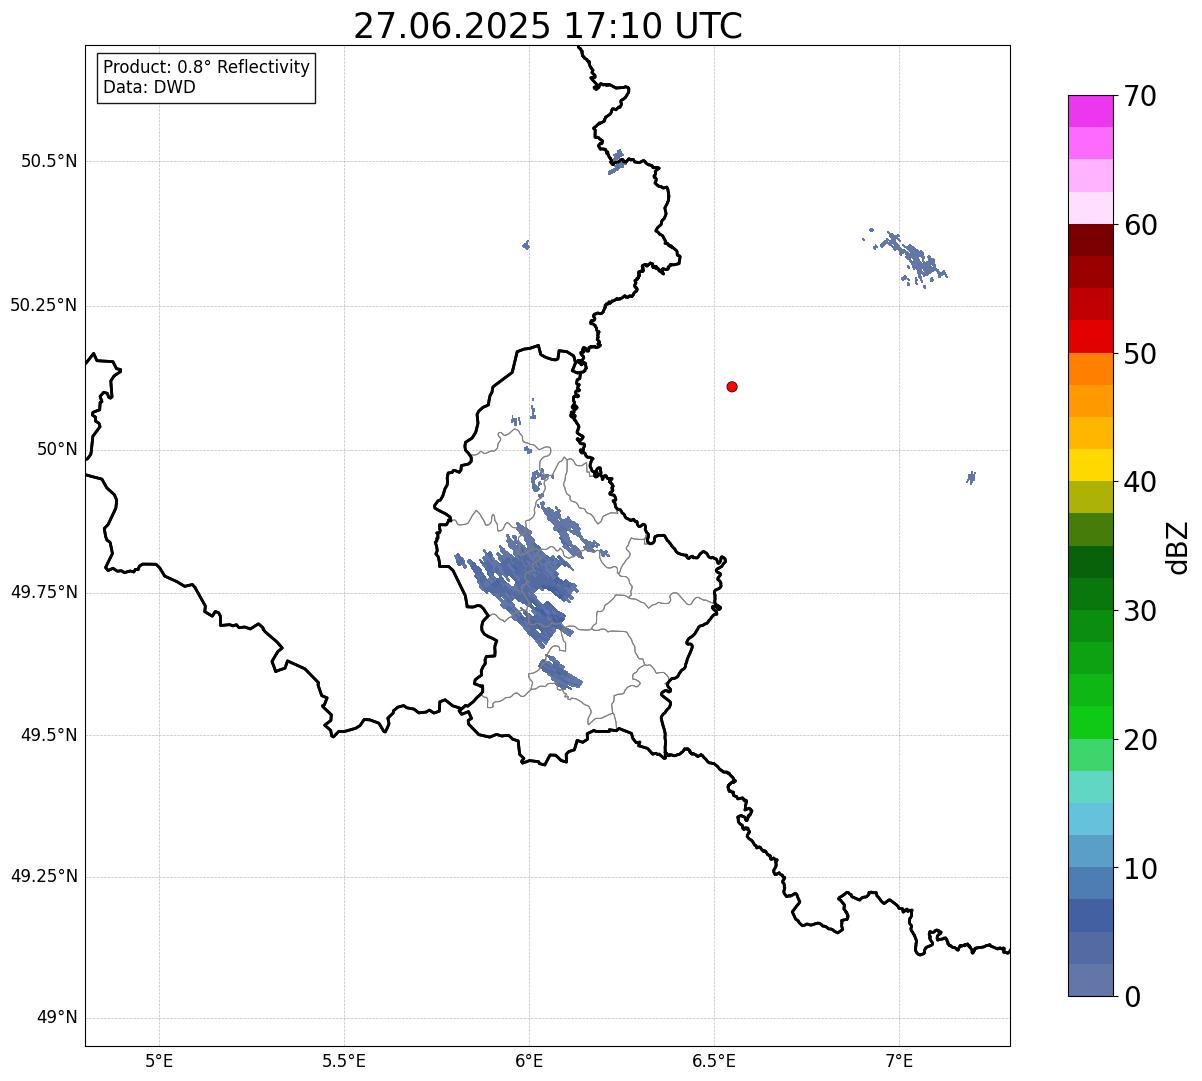Pick the bright red colorbar swatch below 55
Screen dimensions: 1202x1081
(x=1090, y=336)
